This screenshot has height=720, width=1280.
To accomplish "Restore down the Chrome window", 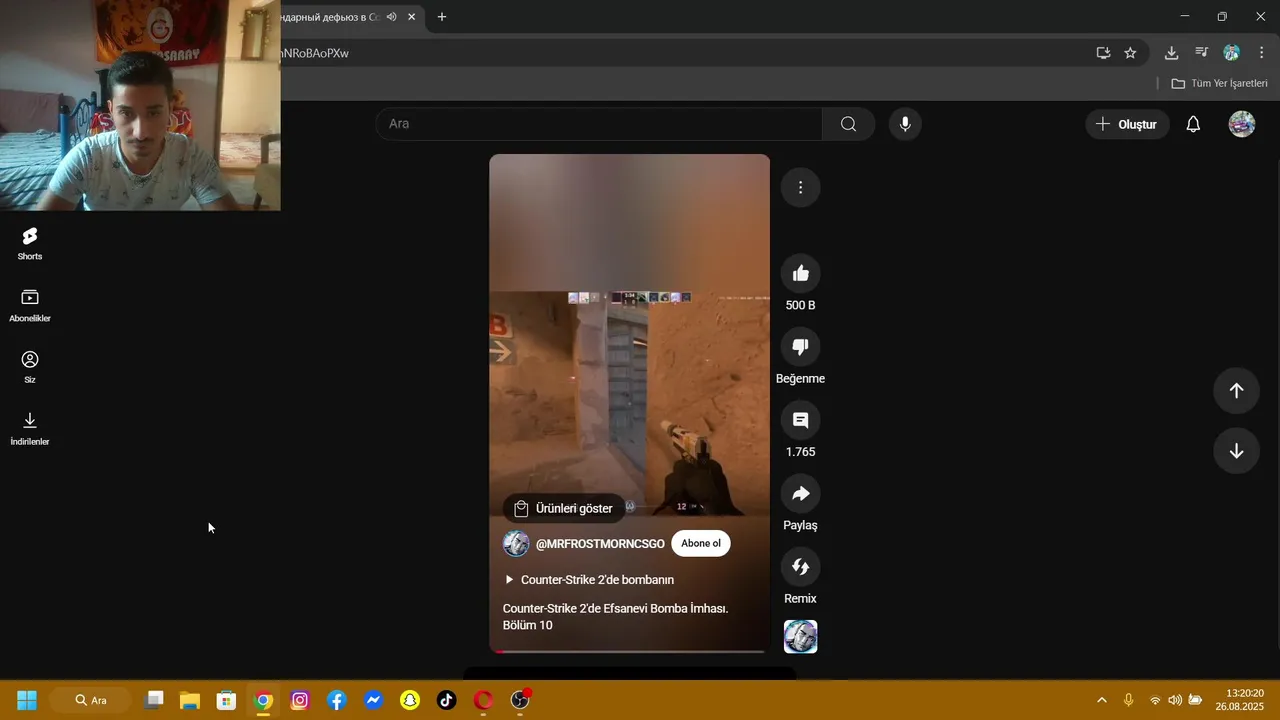I will coord(1222,17).
